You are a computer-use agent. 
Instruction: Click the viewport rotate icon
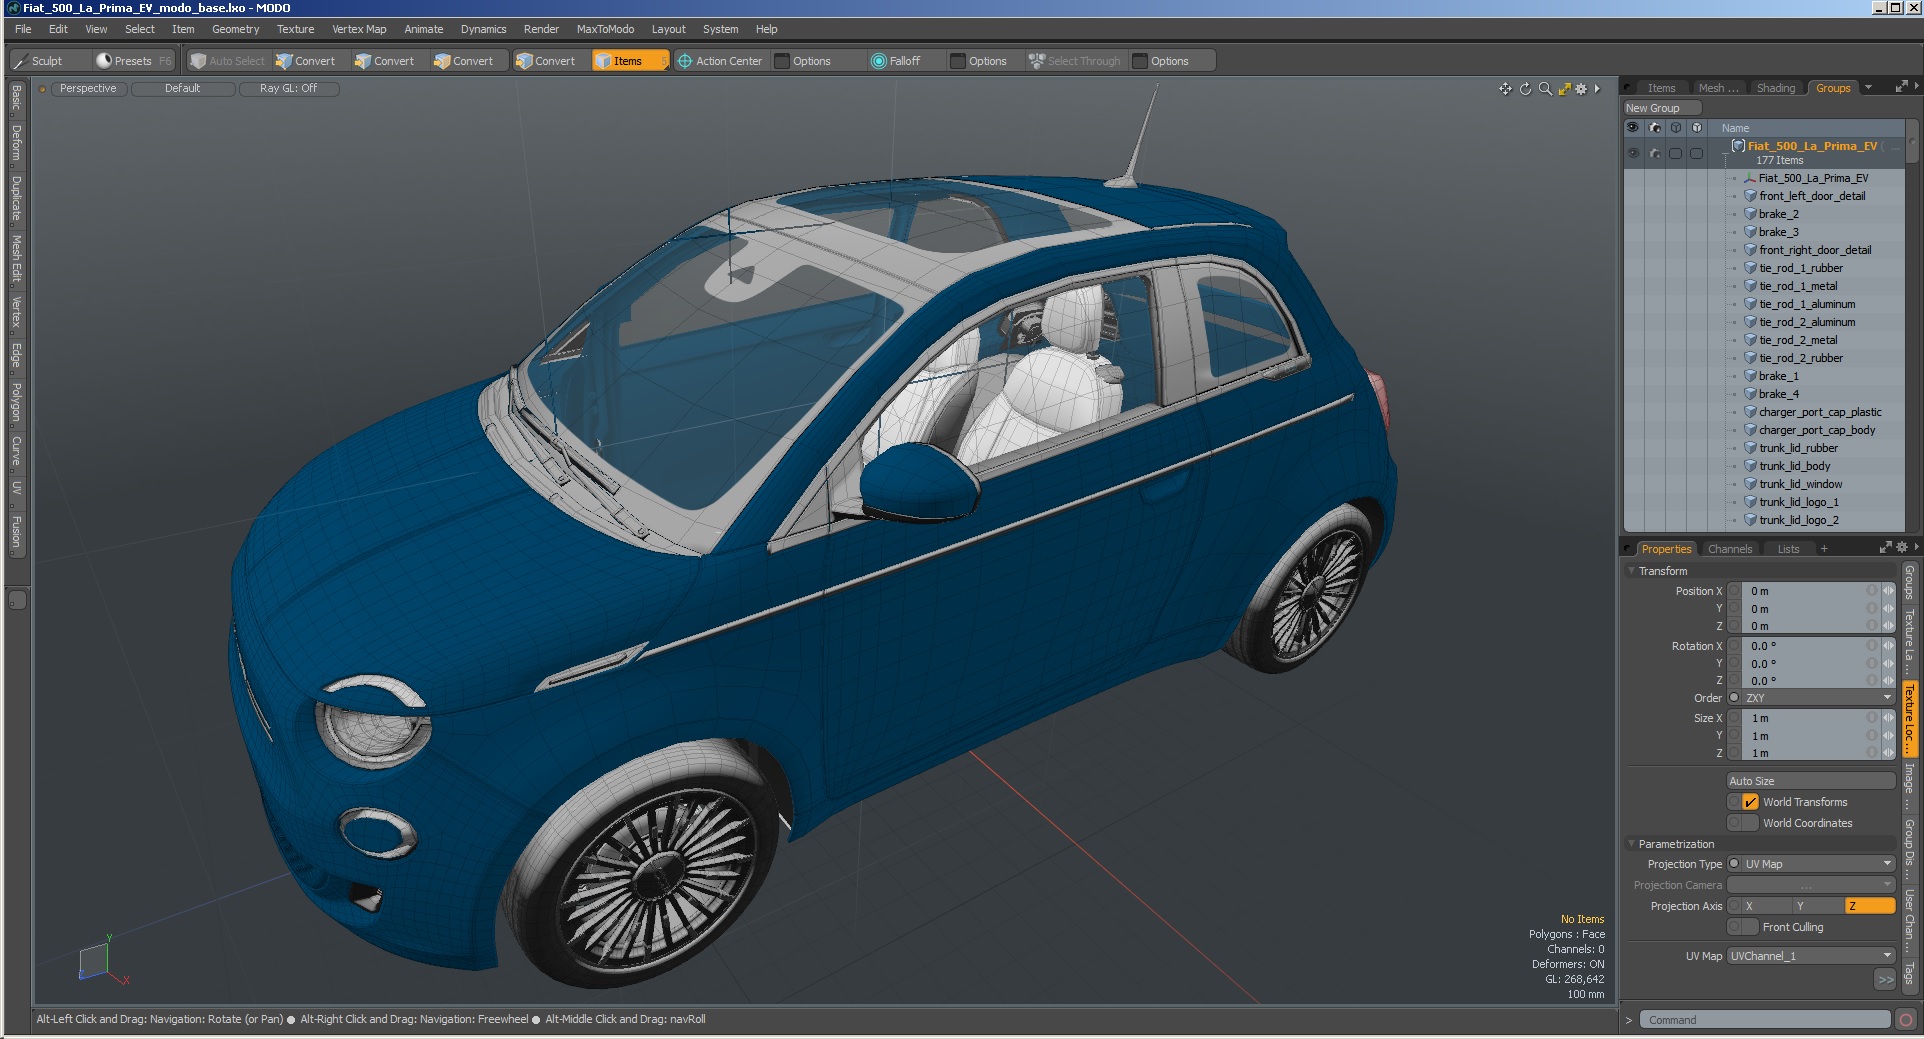pos(1525,89)
